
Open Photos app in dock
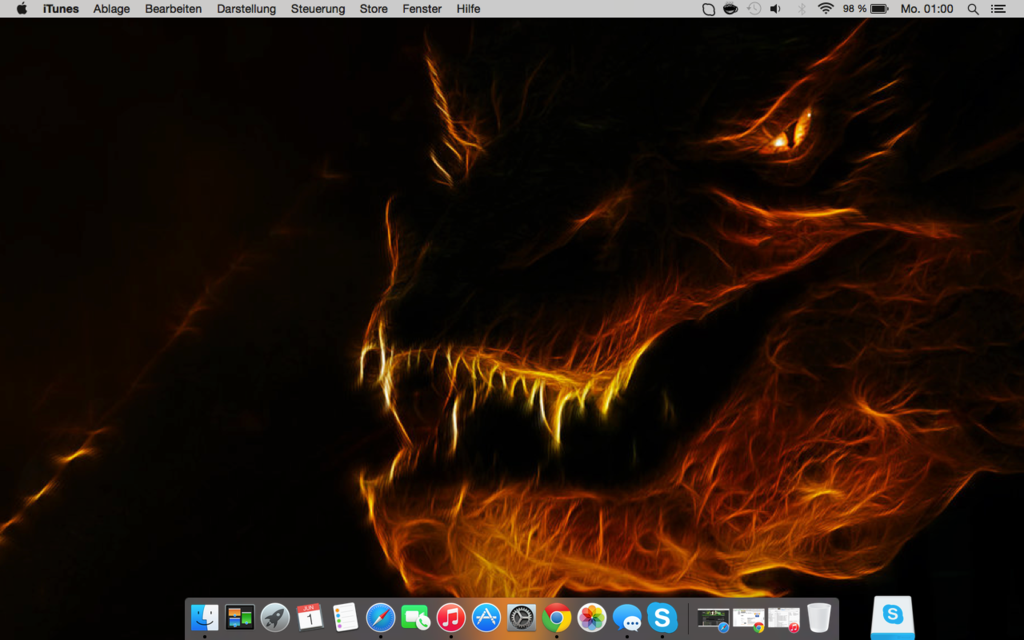point(592,617)
